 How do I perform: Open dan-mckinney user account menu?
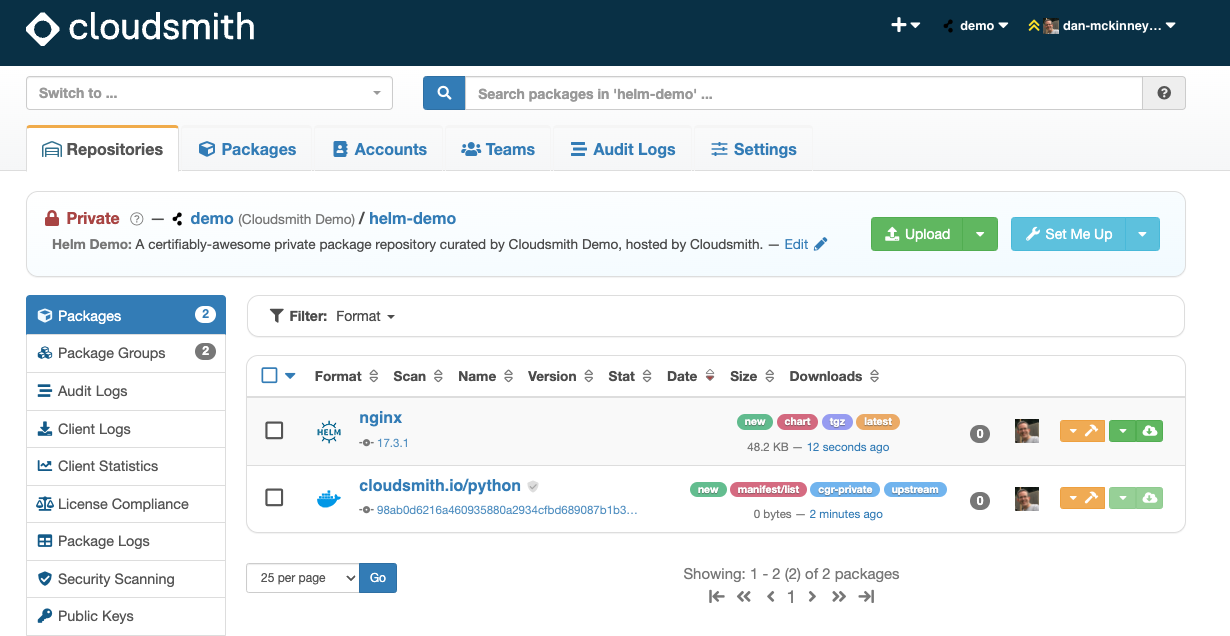coord(1102,26)
